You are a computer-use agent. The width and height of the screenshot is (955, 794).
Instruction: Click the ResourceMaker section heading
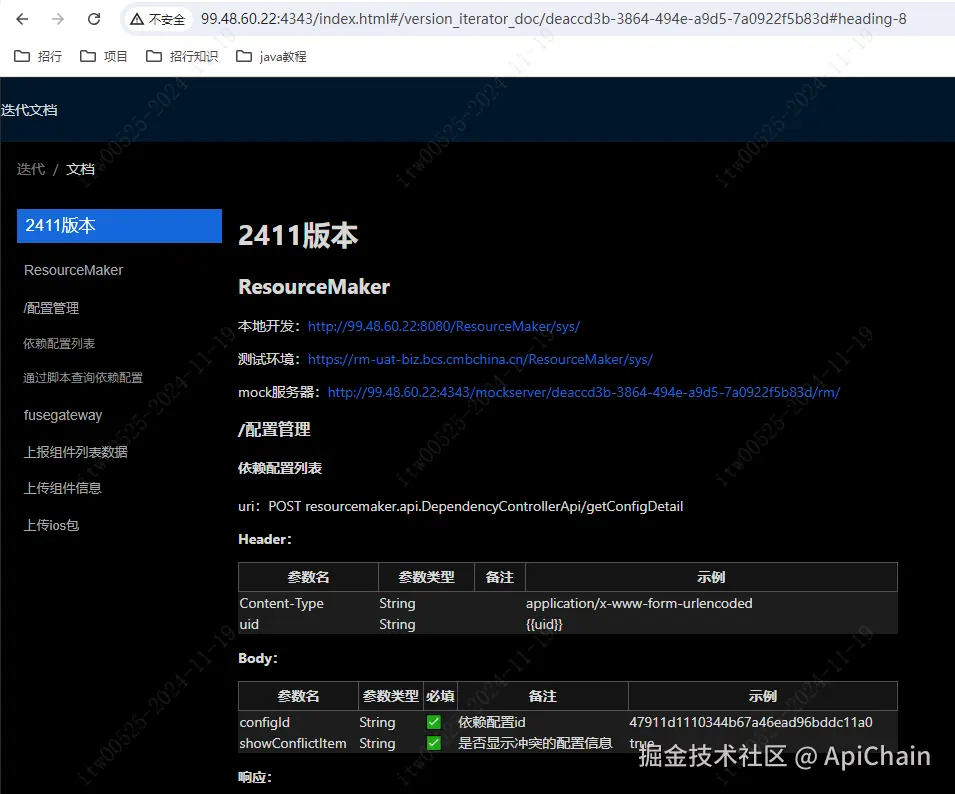tap(314, 287)
